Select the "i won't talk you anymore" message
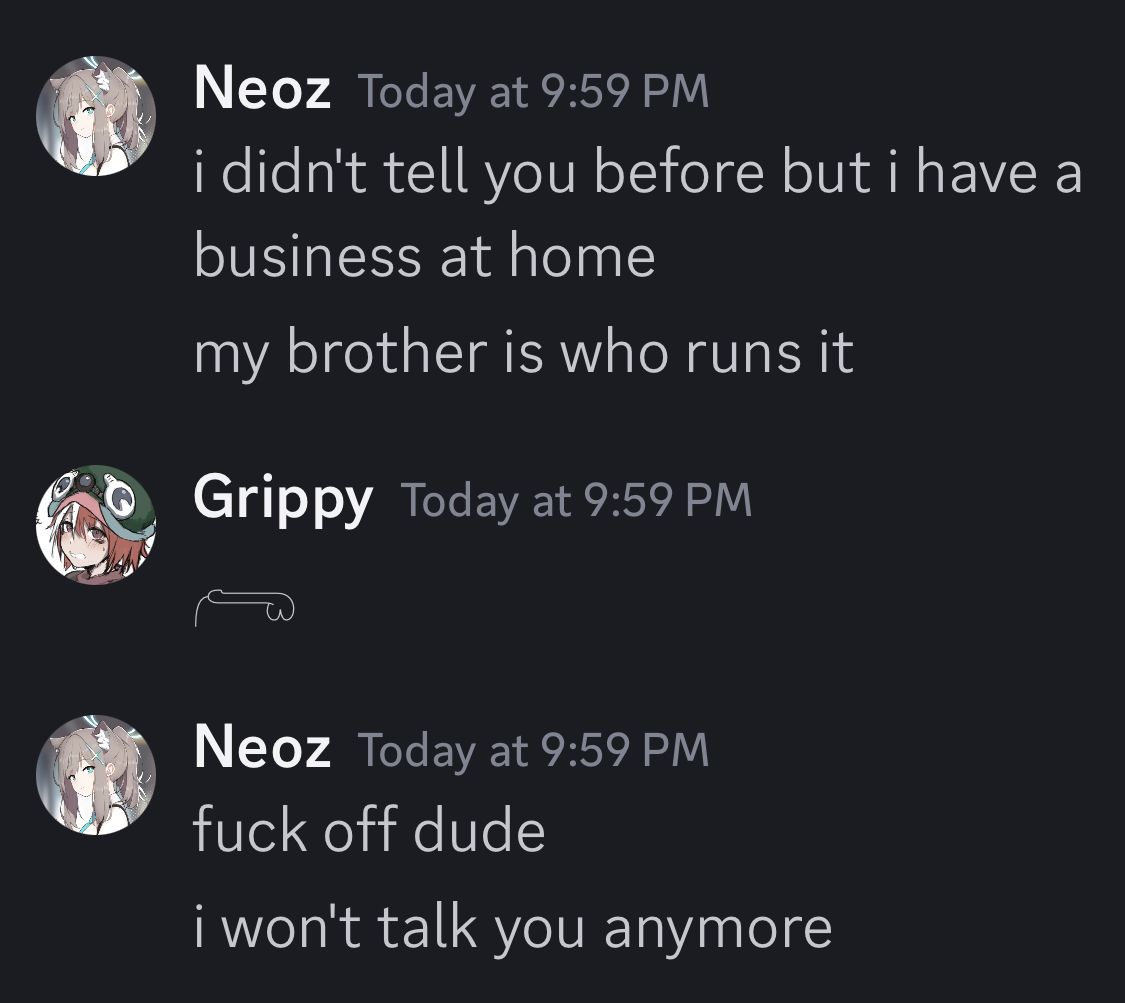The image size is (1125, 1003). click(511, 927)
